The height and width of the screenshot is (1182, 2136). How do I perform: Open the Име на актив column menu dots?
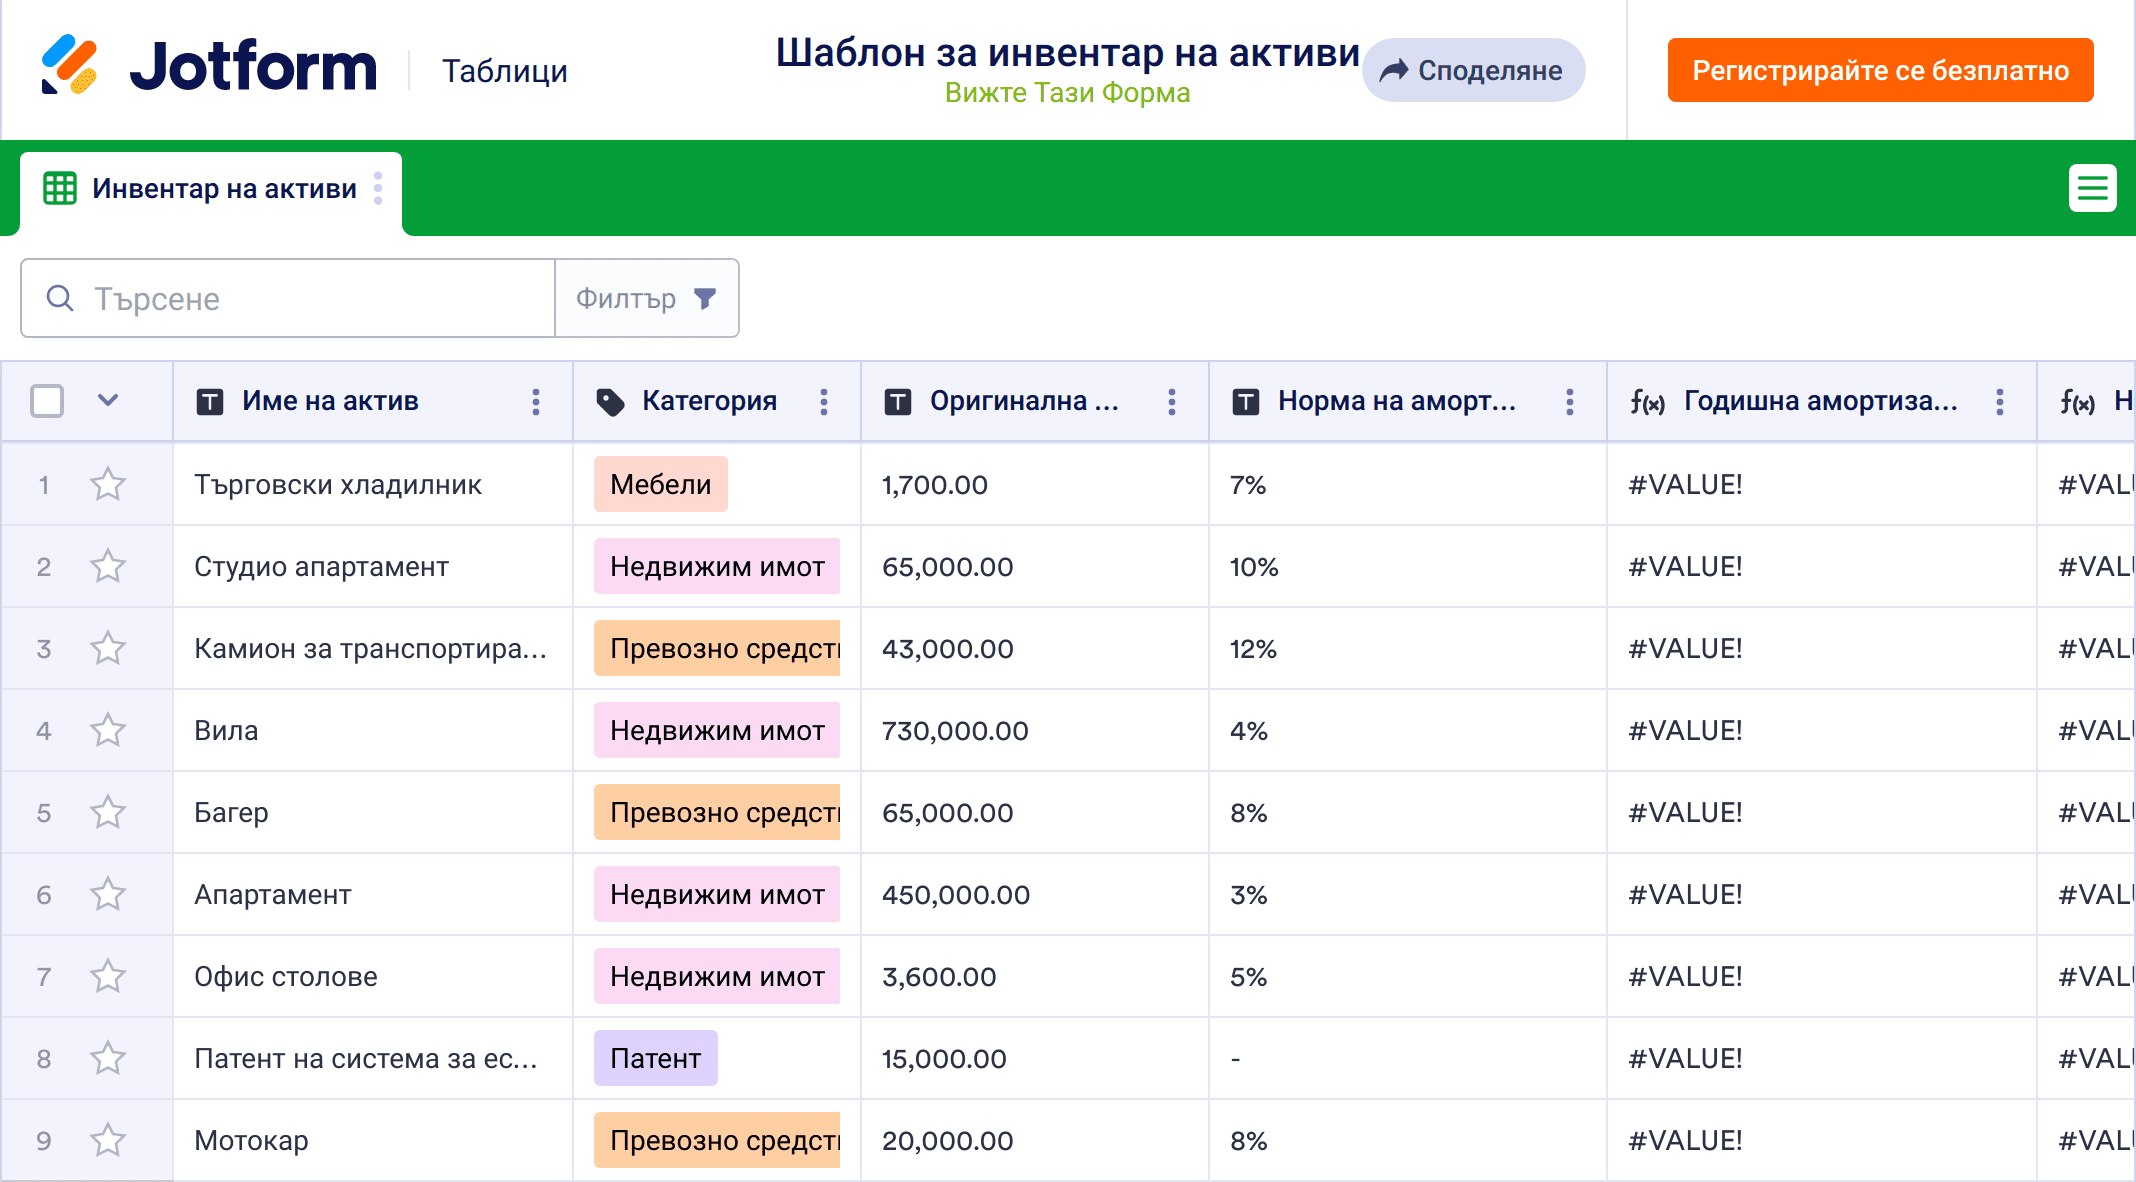click(x=536, y=402)
